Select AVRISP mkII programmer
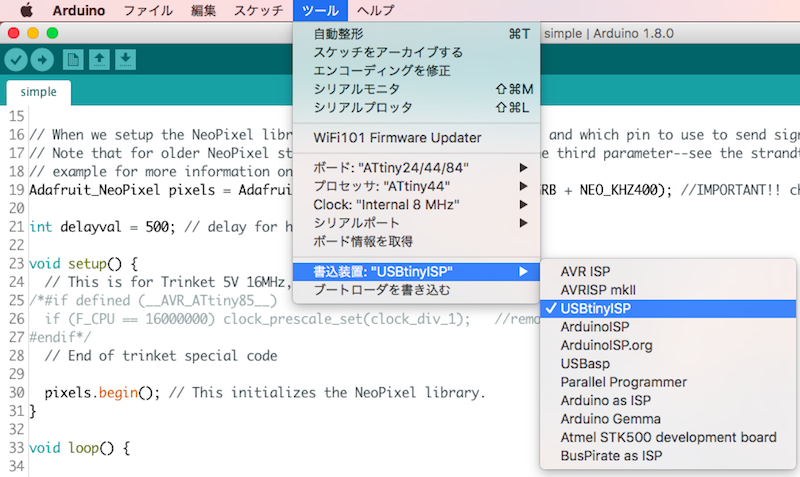 coord(668,290)
